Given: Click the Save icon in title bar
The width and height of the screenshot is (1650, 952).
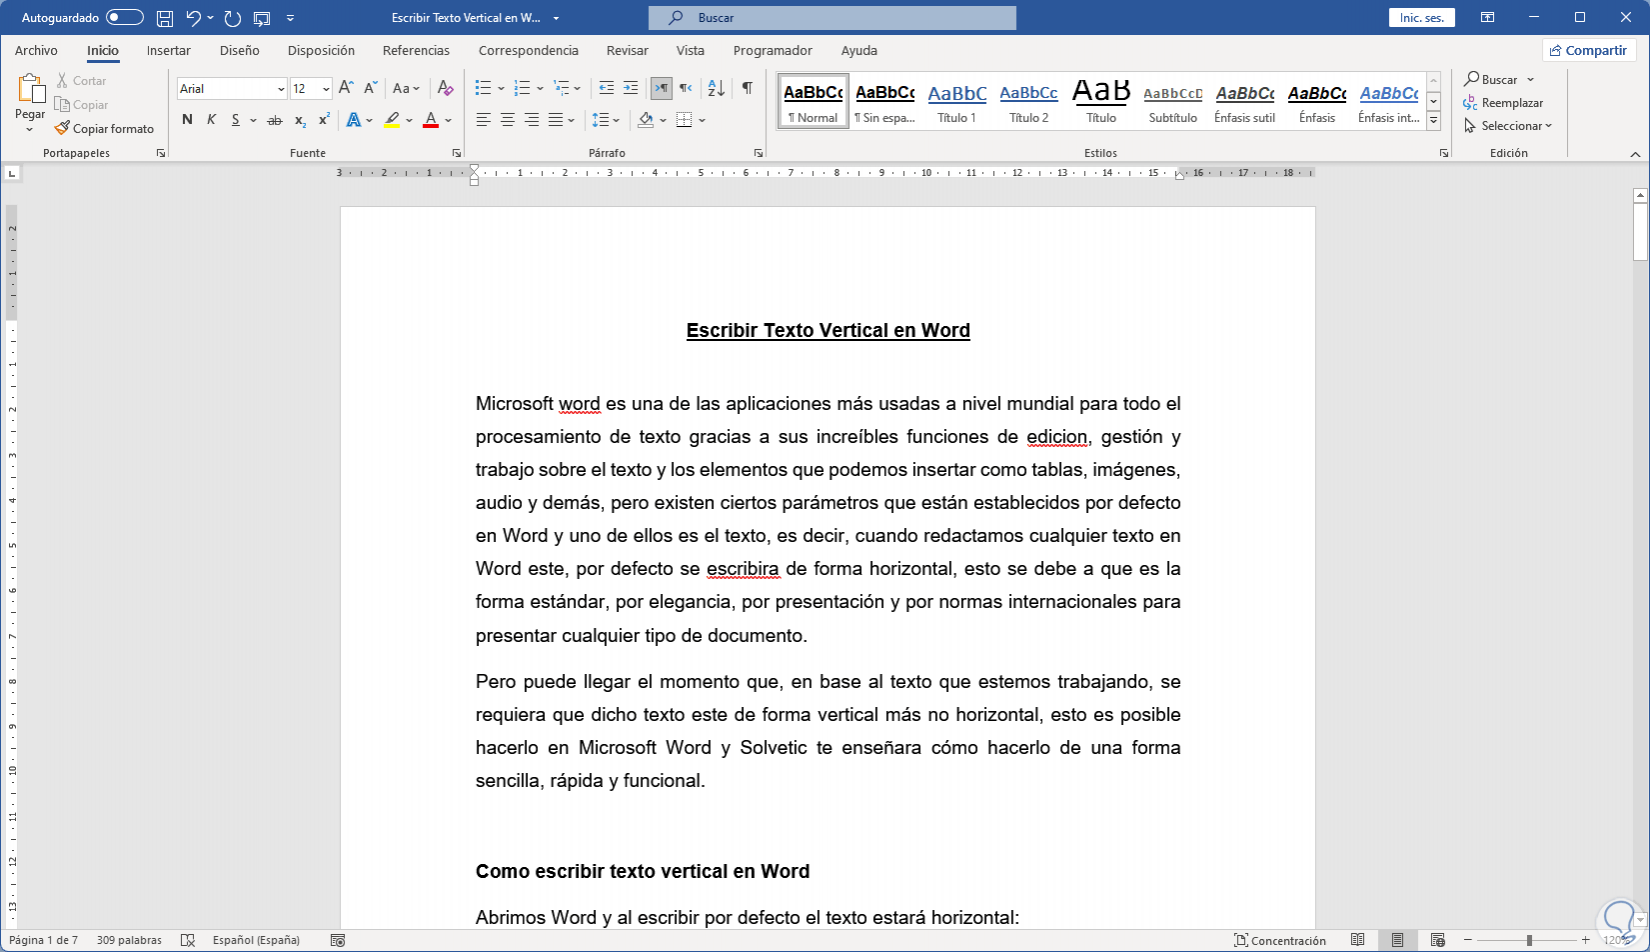Looking at the screenshot, I should 165,18.
